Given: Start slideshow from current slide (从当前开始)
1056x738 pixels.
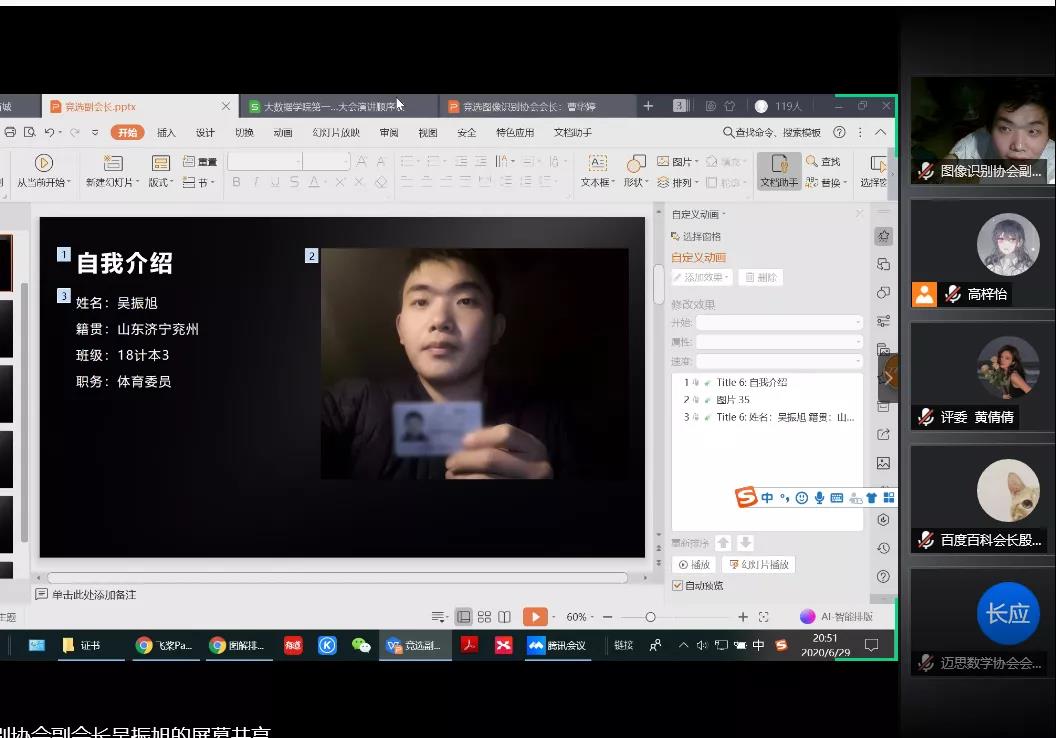Looking at the screenshot, I should coord(44,170).
